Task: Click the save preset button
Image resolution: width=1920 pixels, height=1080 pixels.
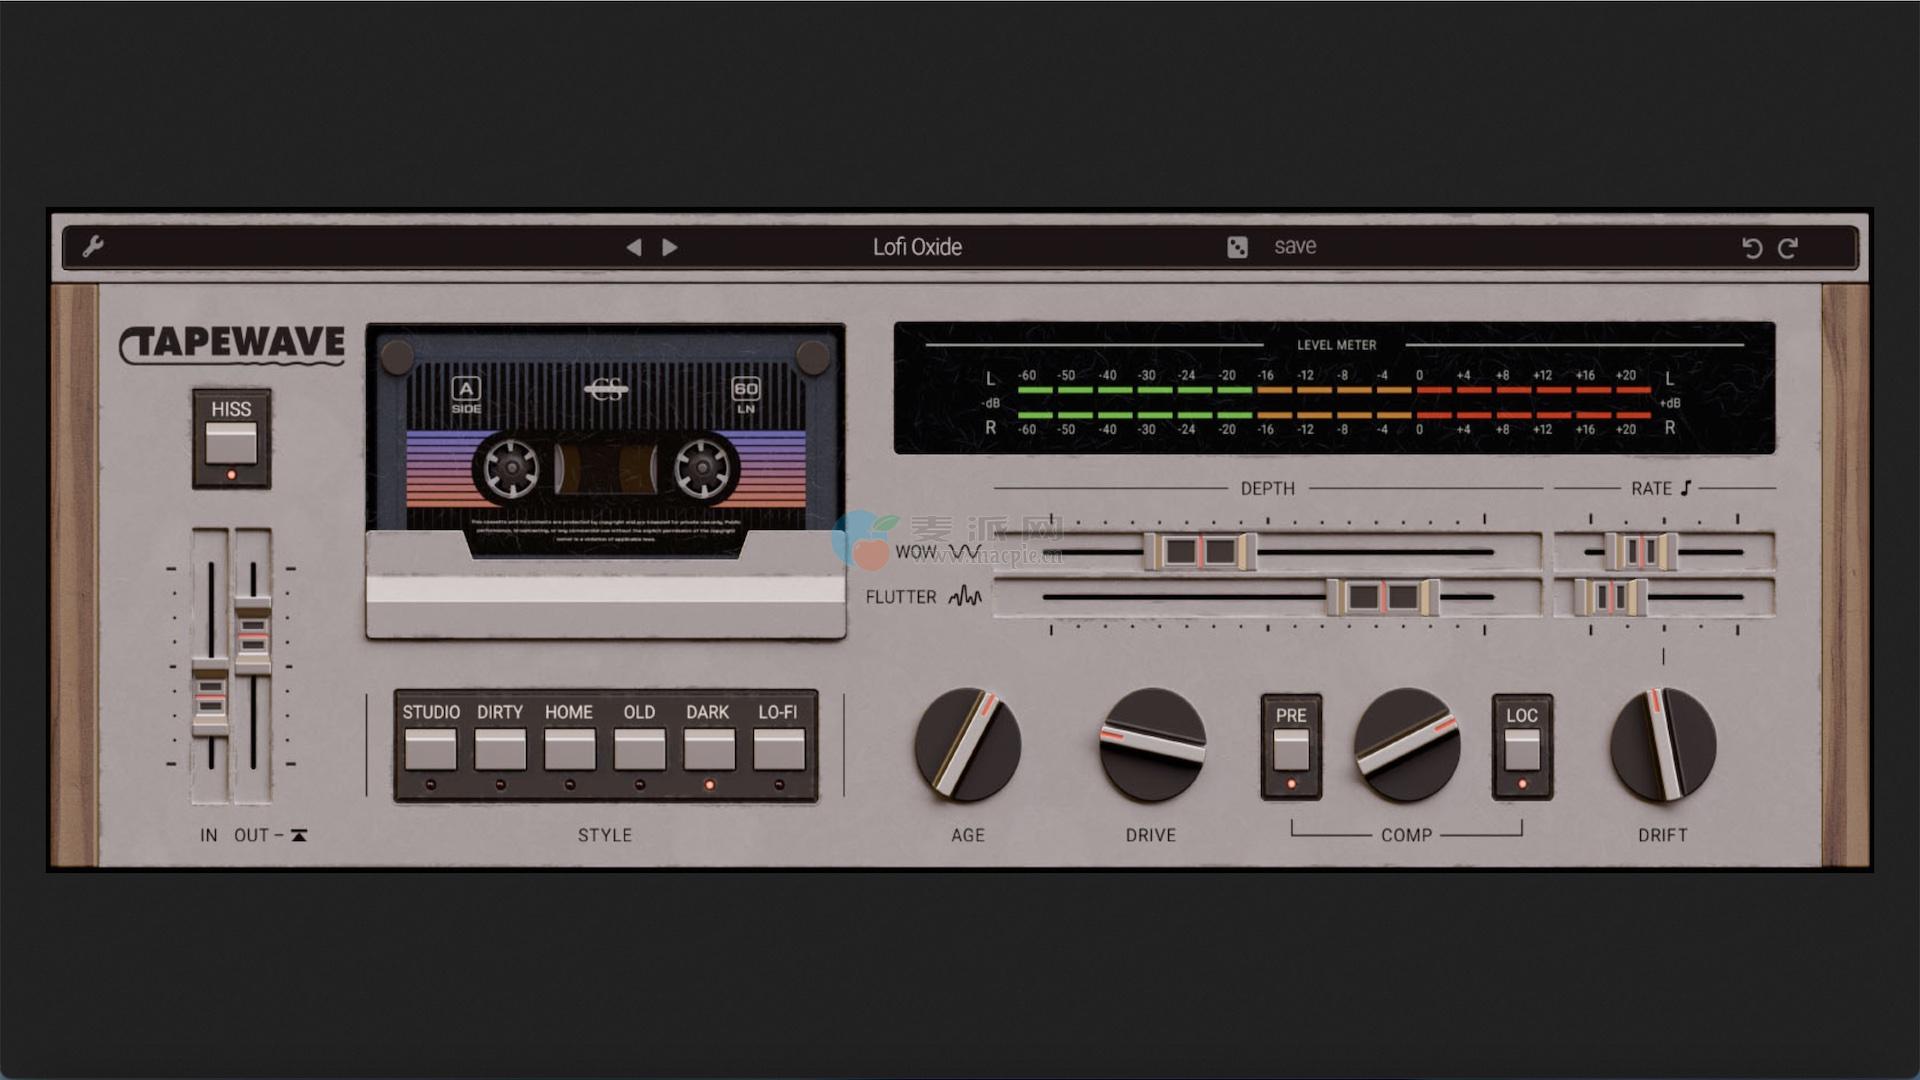Action: pyautogui.click(x=1294, y=247)
